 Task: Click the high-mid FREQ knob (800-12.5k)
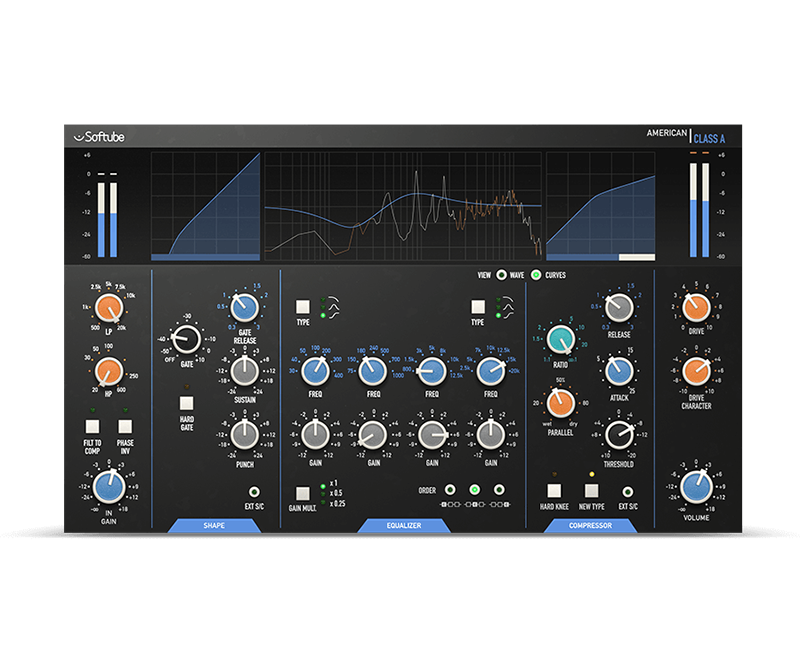click(432, 371)
